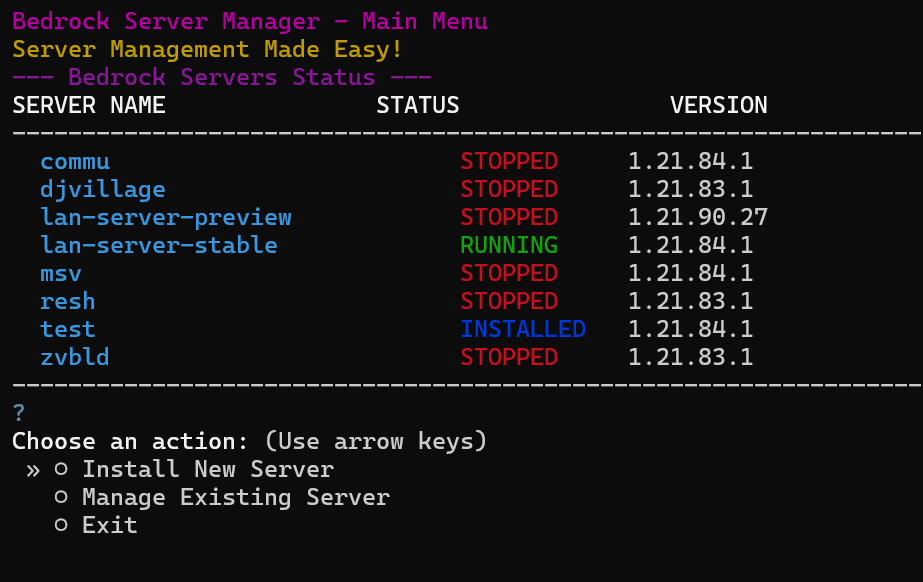Click the arrow selector beside Install New Server

point(35,469)
